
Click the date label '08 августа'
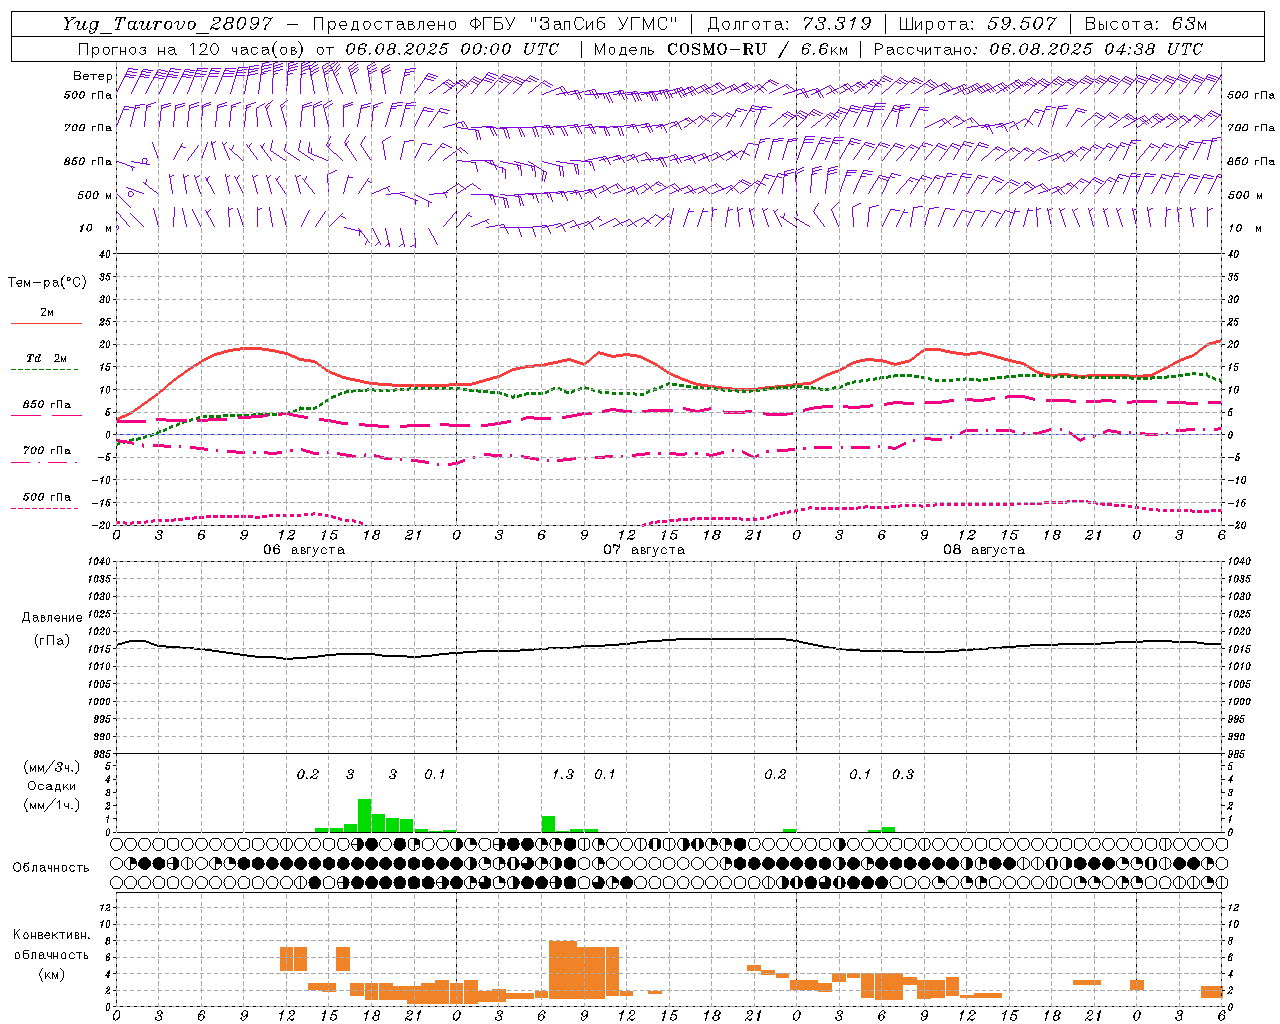[984, 550]
